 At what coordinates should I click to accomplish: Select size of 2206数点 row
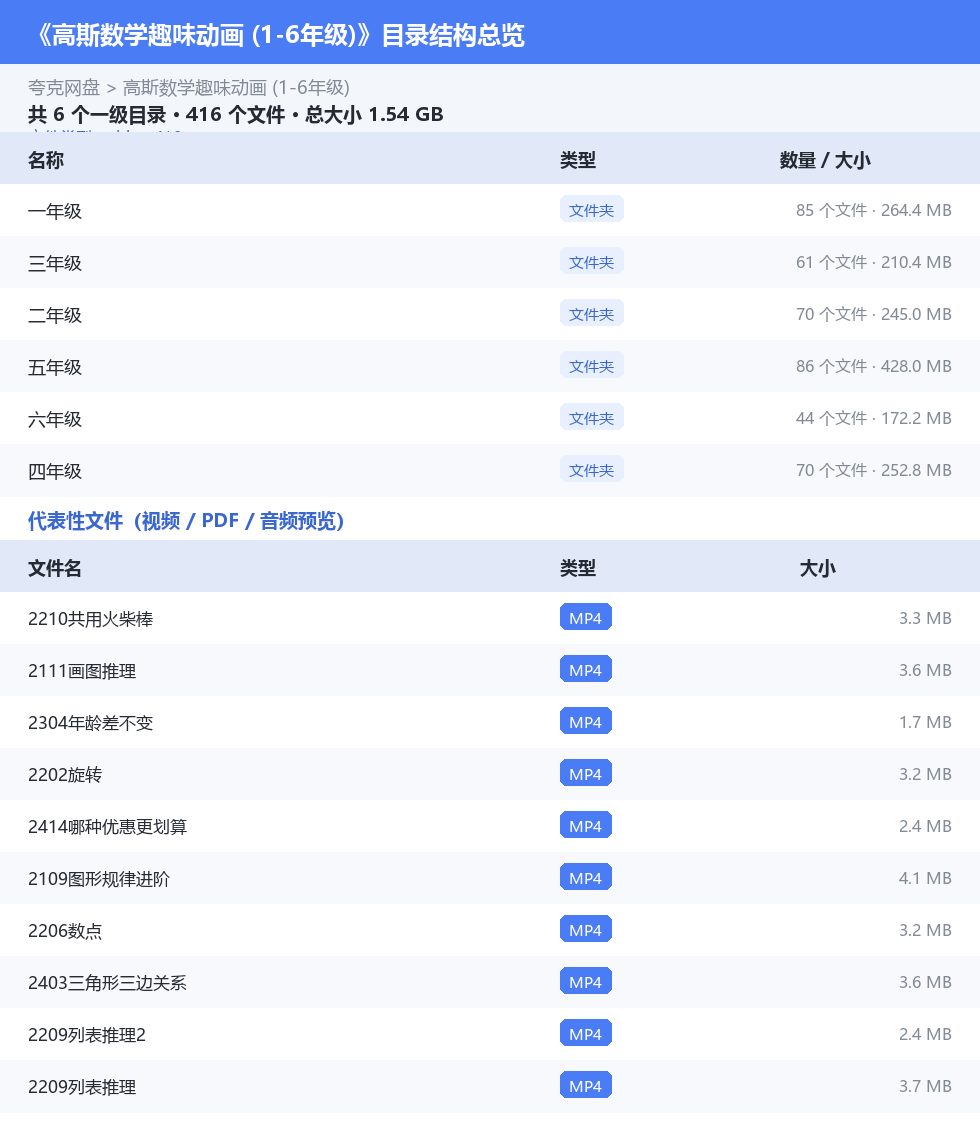[925, 930]
